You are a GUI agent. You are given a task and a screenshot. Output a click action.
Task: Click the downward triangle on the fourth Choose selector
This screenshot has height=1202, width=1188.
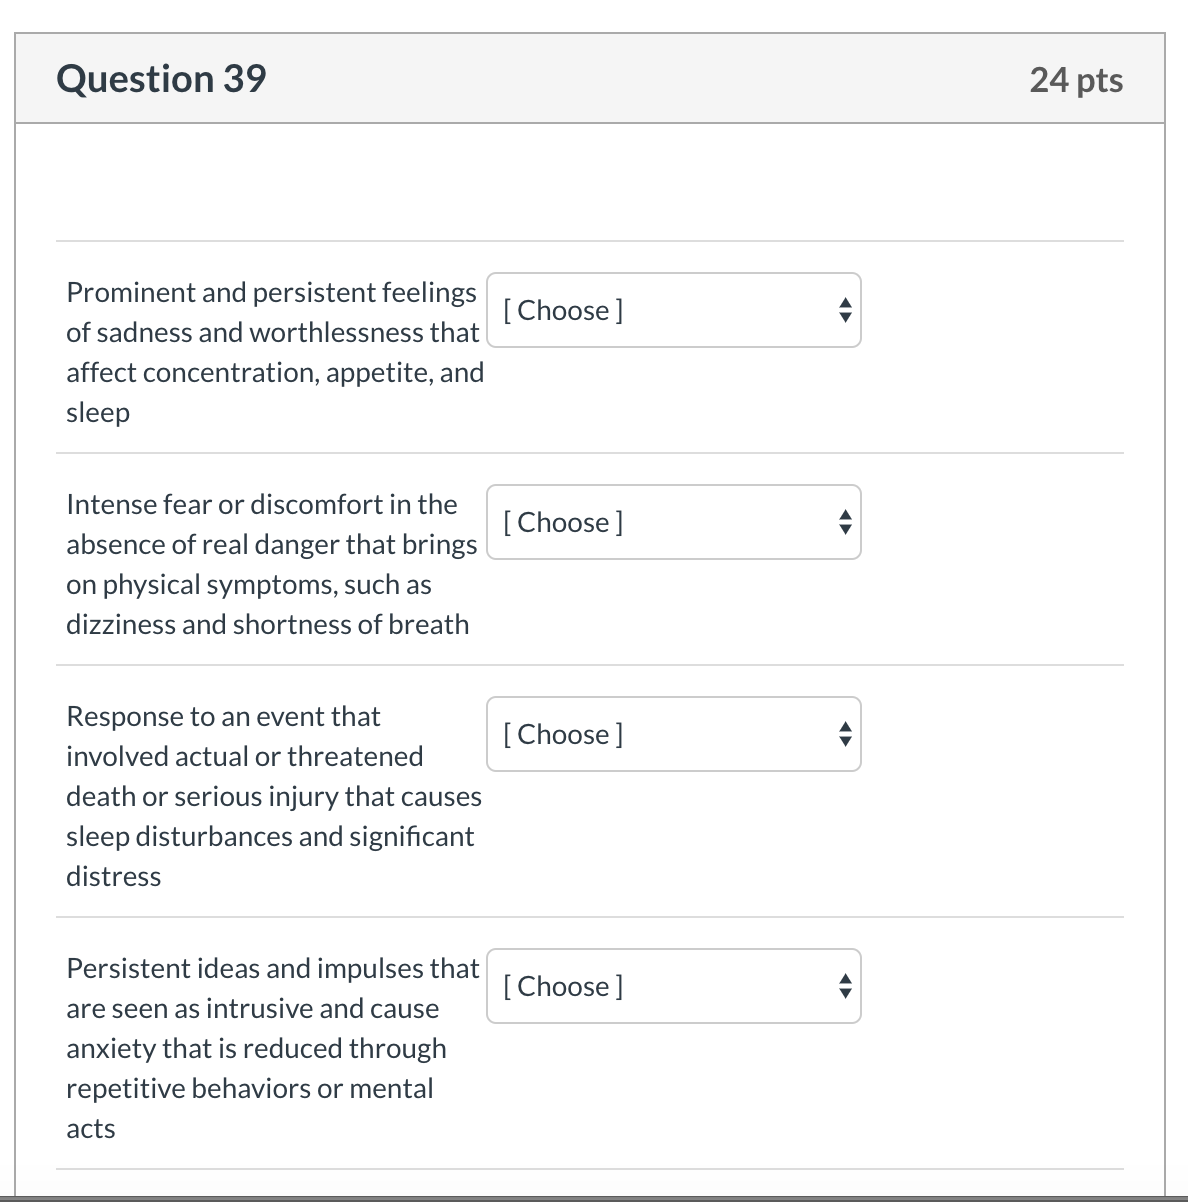[x=845, y=994]
